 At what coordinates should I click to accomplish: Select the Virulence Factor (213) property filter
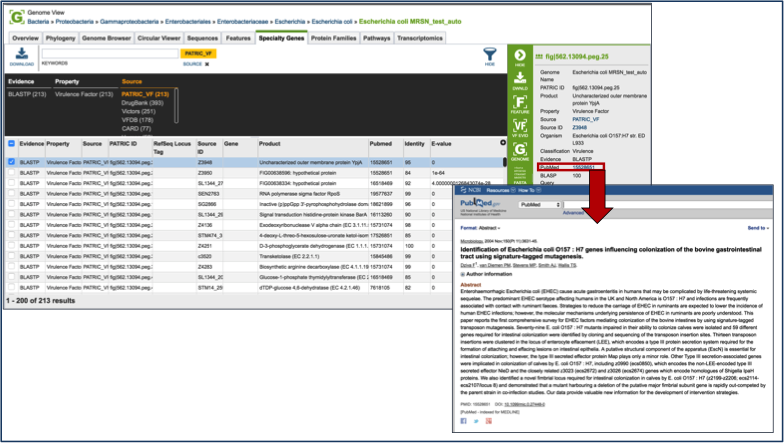[84, 94]
